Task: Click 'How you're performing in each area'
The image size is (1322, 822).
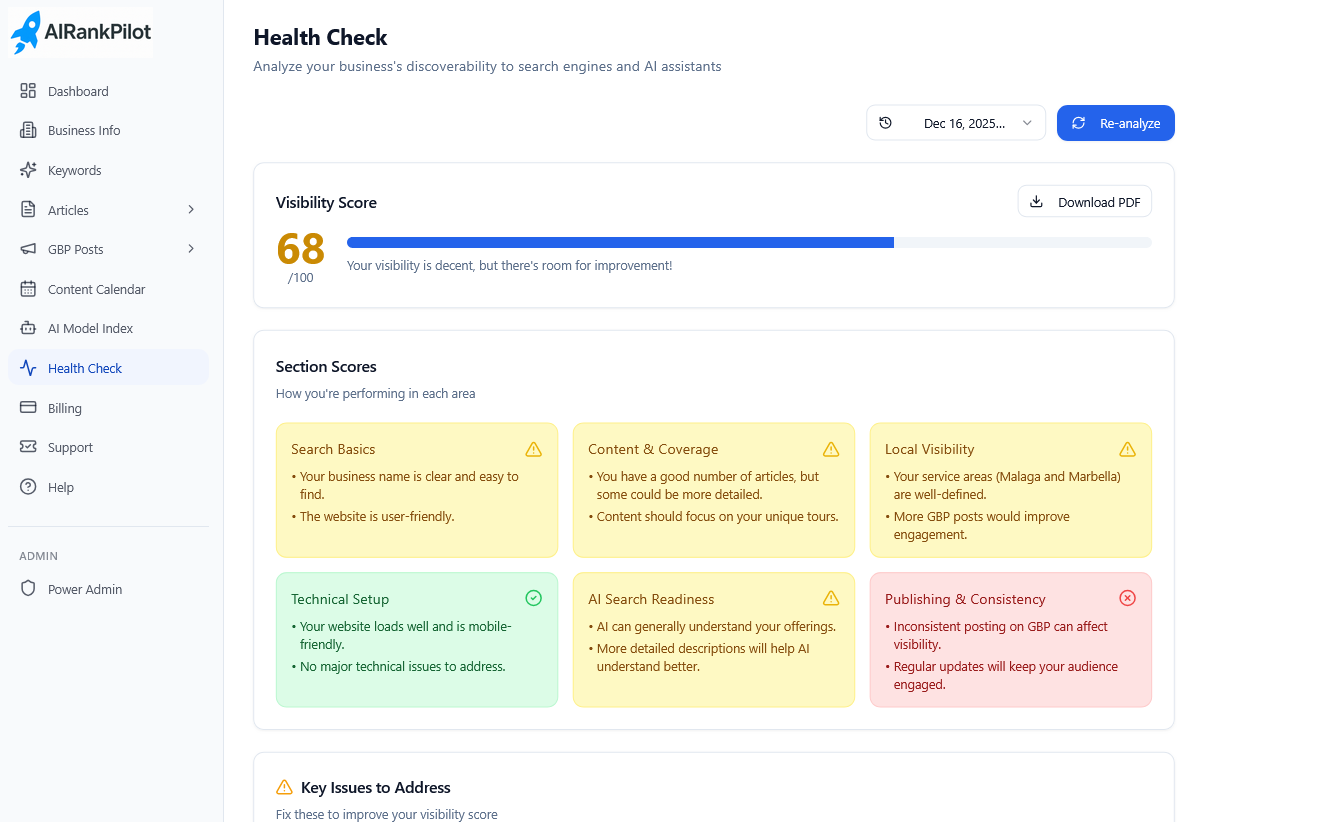Action: coord(376,393)
